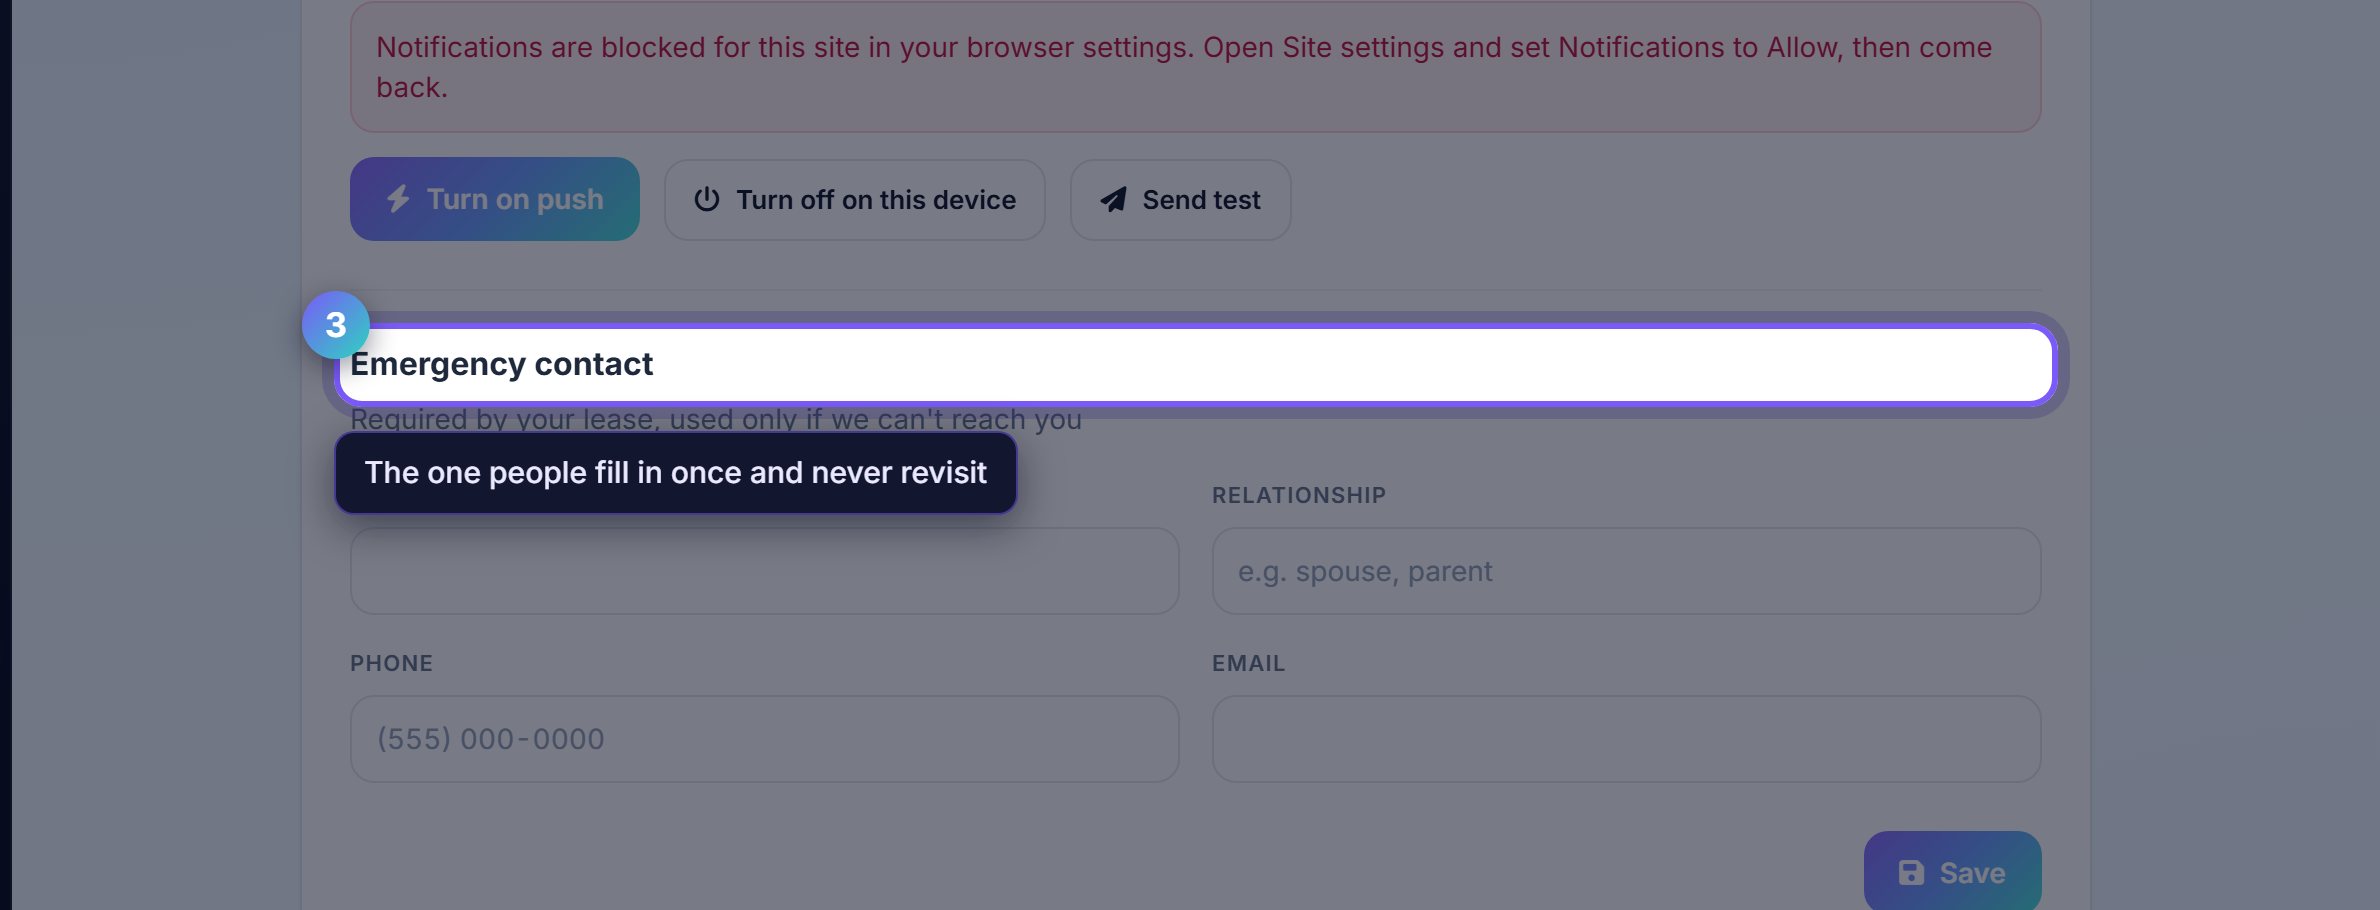Click the lightning bolt icon on Turn on push
Viewport: 2380px width, 910px height.
pyautogui.click(x=398, y=199)
